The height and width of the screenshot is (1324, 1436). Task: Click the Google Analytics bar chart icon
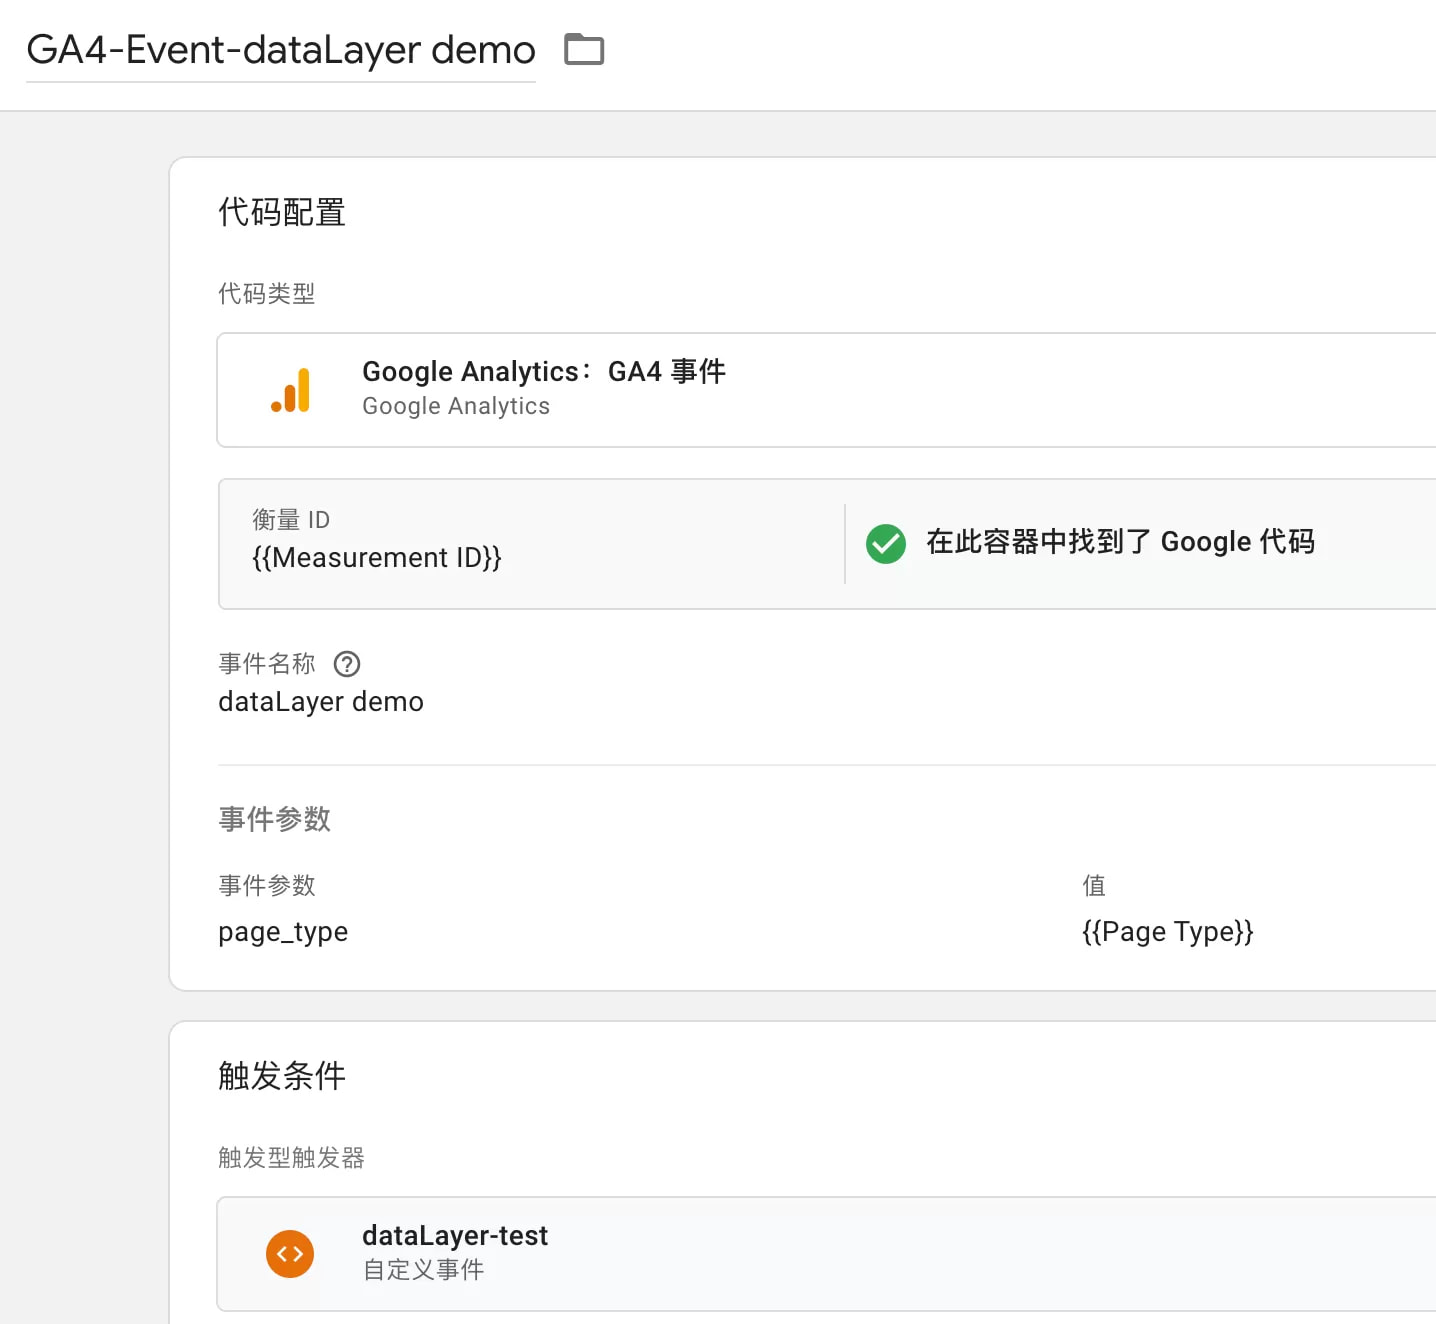[290, 390]
